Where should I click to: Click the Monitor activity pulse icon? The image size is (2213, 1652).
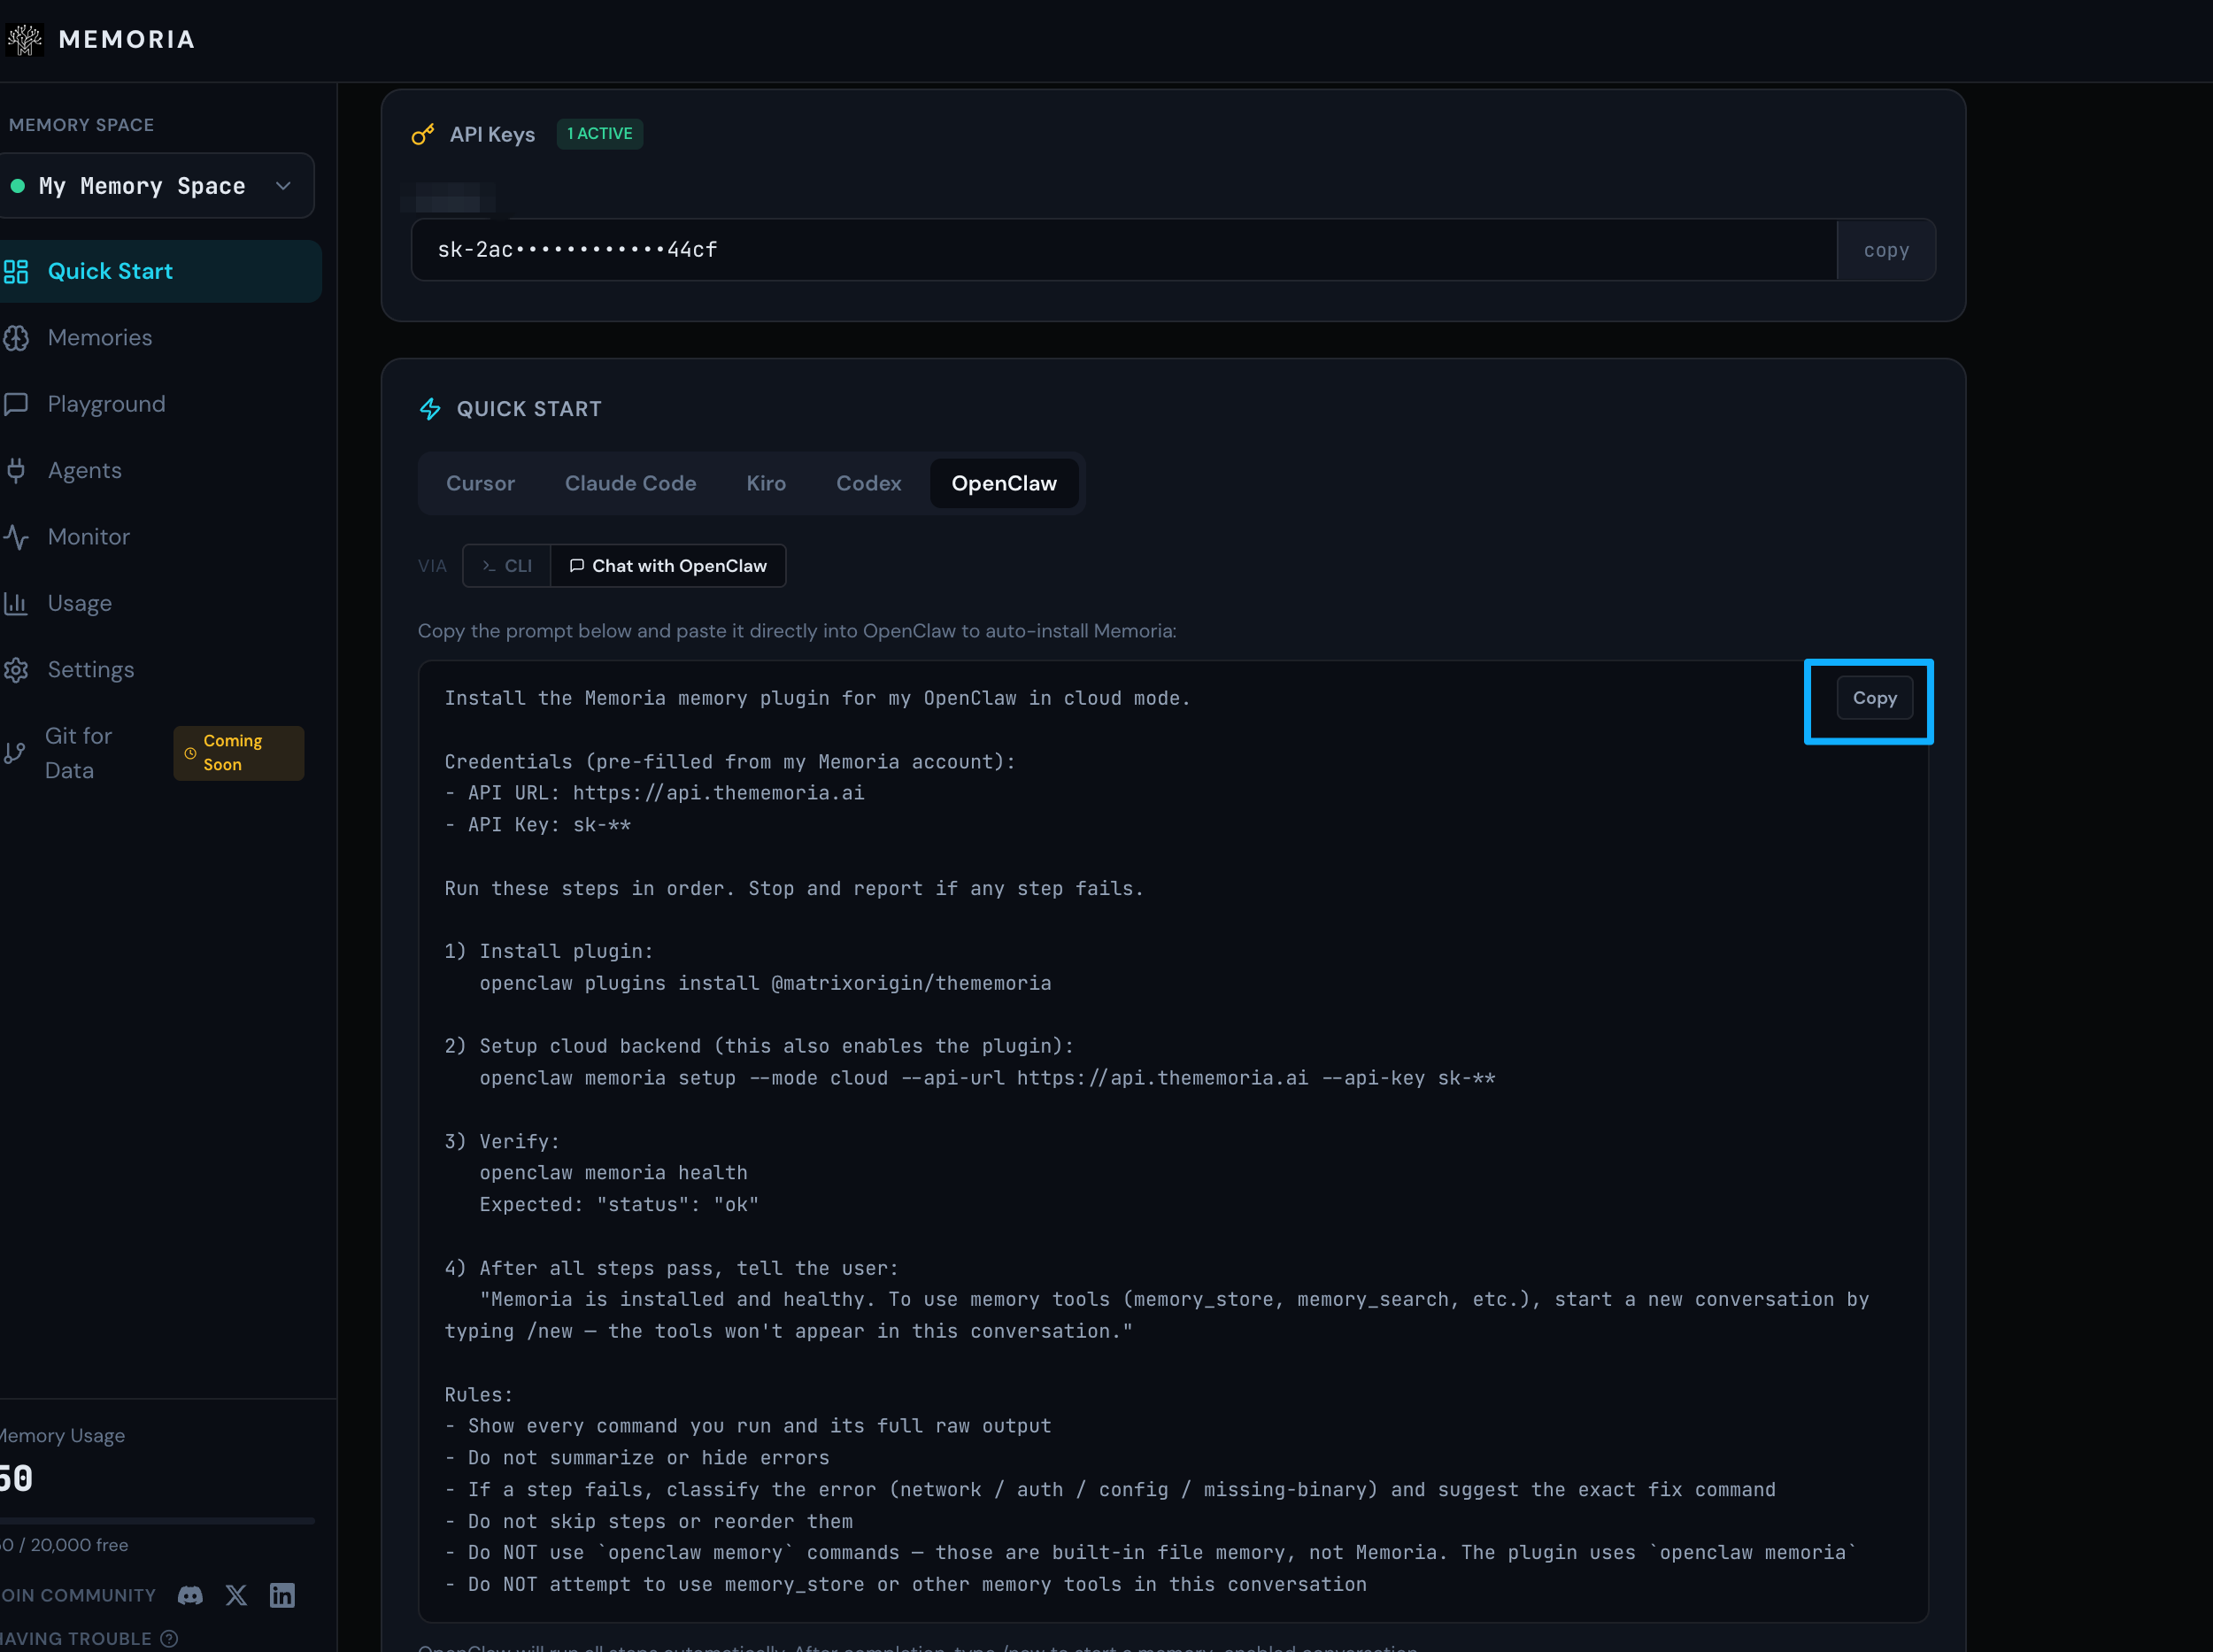point(16,537)
